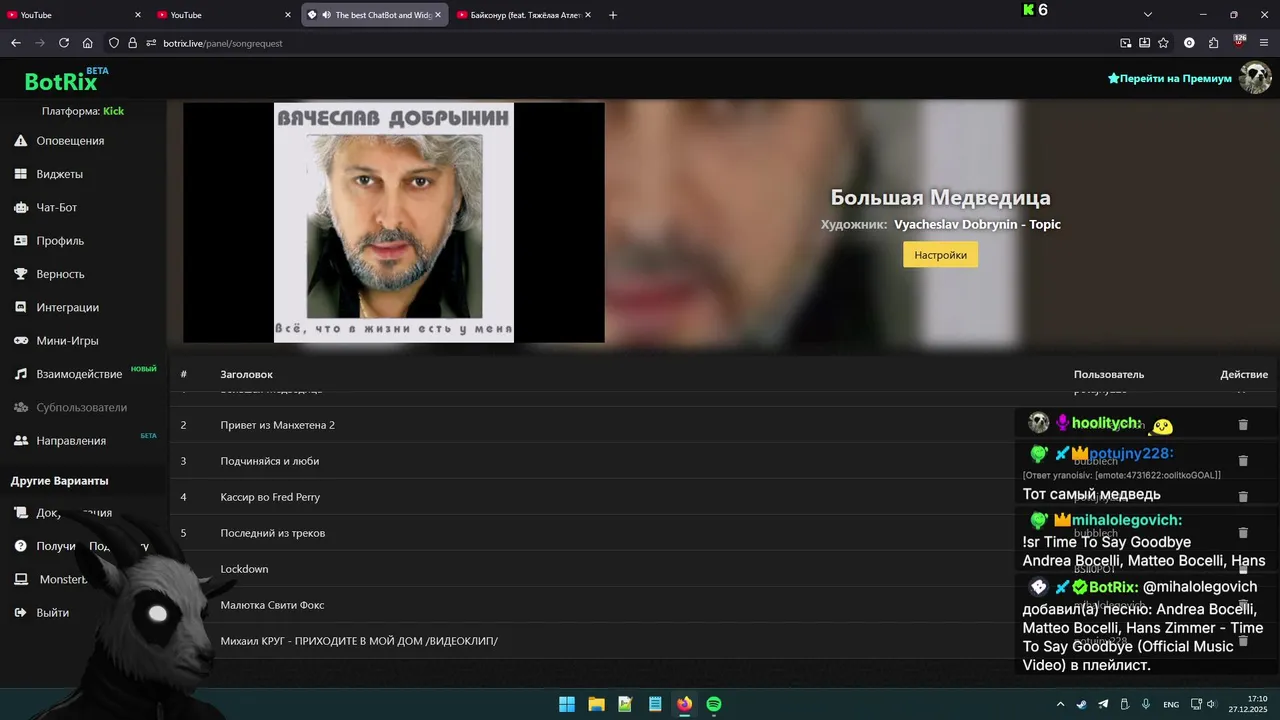The image size is (1280, 720).
Task: Reload the current page
Action: point(64,43)
